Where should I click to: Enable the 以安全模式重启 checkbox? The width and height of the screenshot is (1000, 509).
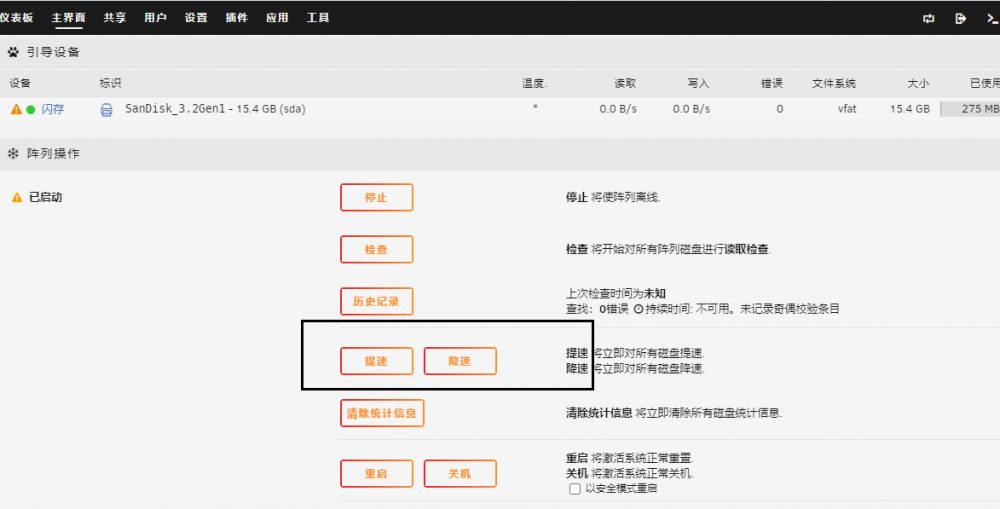point(575,489)
